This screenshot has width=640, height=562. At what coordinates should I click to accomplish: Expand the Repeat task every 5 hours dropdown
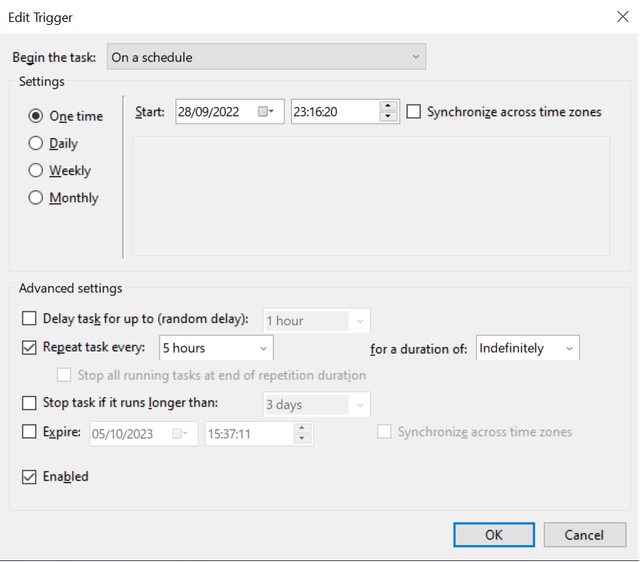click(216, 348)
